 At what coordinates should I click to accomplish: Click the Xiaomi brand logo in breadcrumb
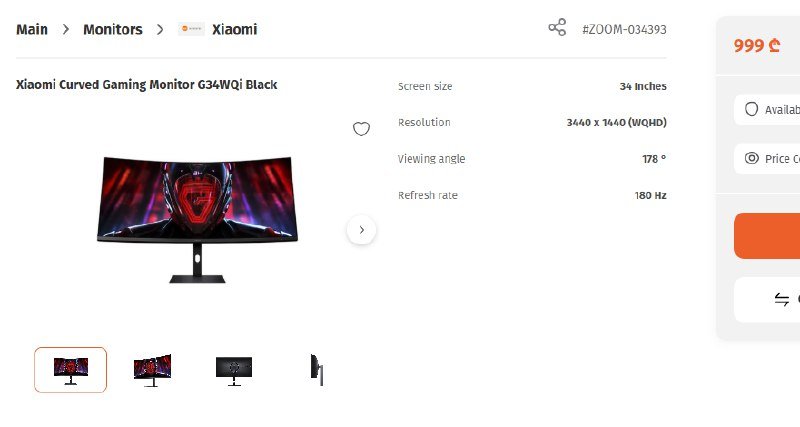191,29
